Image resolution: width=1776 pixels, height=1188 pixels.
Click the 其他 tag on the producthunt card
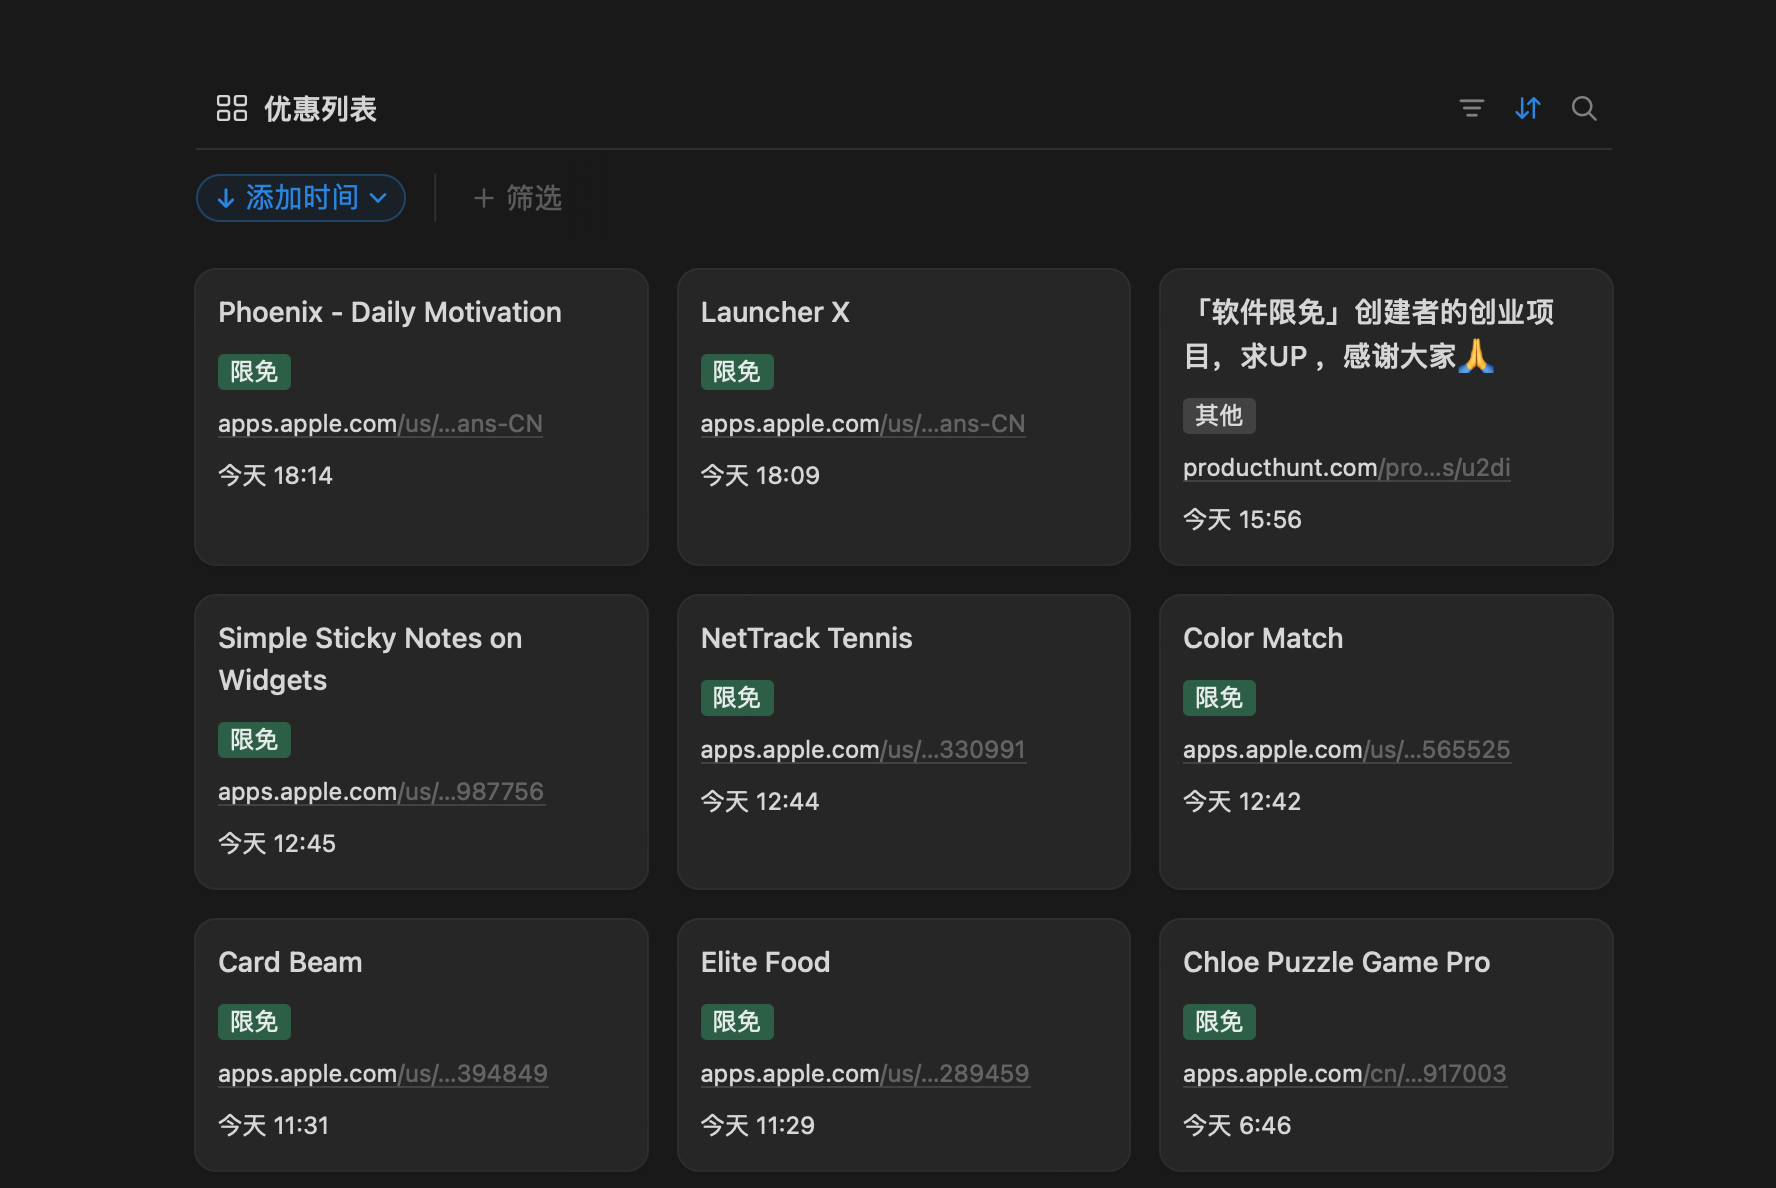(1219, 416)
